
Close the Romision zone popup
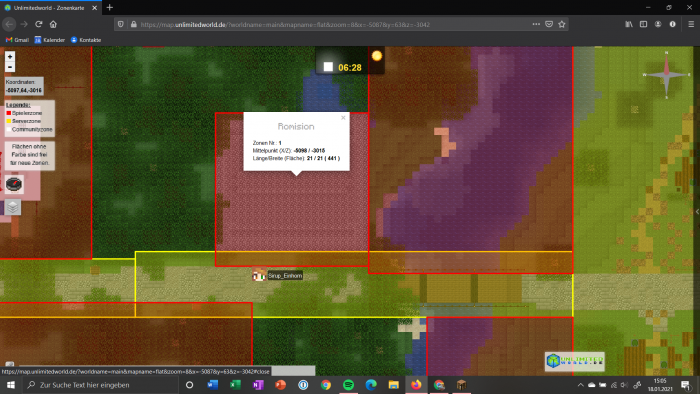click(343, 118)
